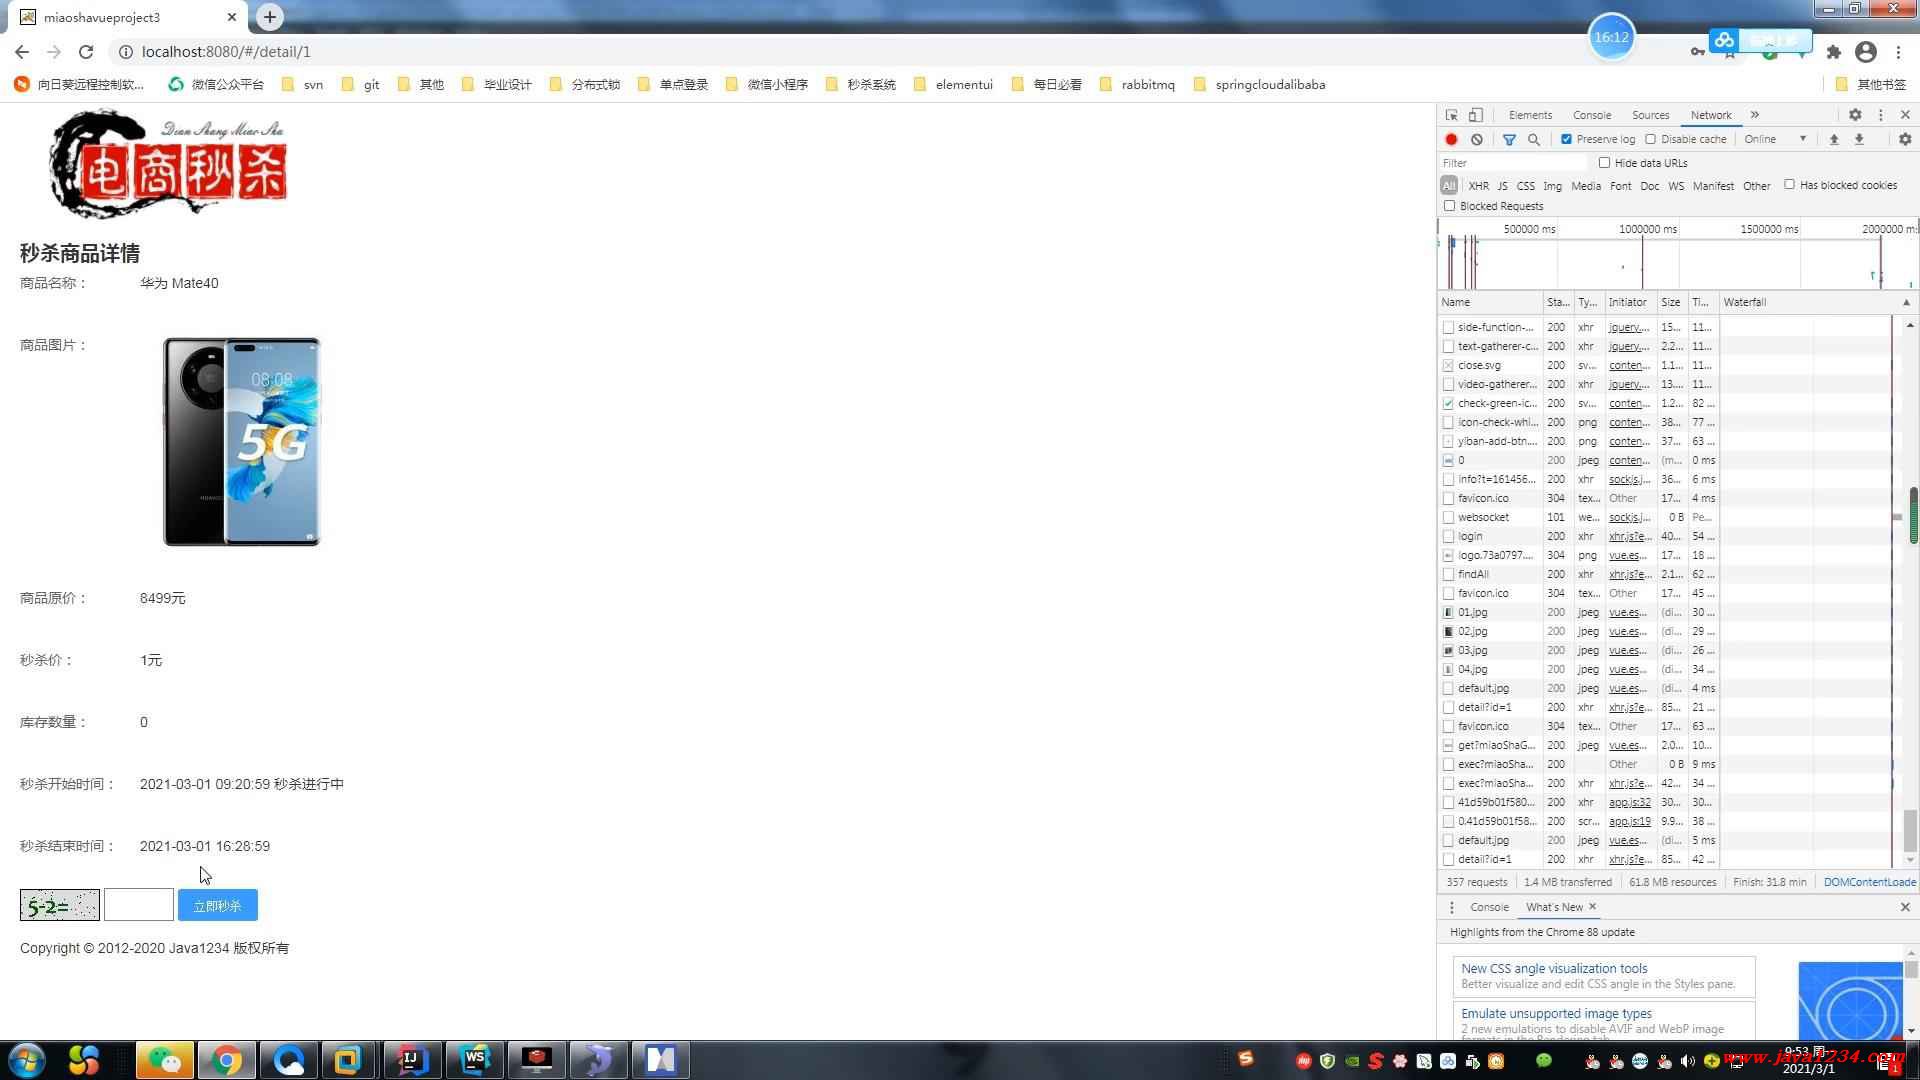Switch to DevTools Console tab

1592,115
